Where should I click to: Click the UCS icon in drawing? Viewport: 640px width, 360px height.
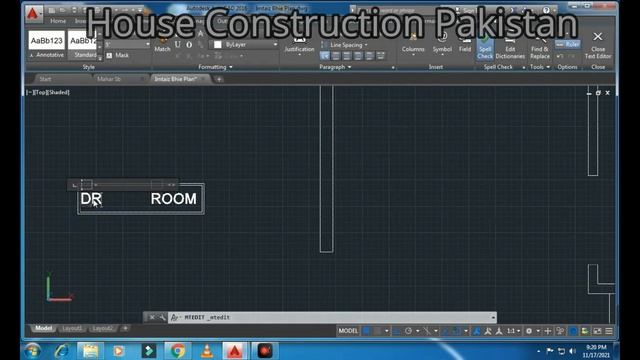click(59, 288)
